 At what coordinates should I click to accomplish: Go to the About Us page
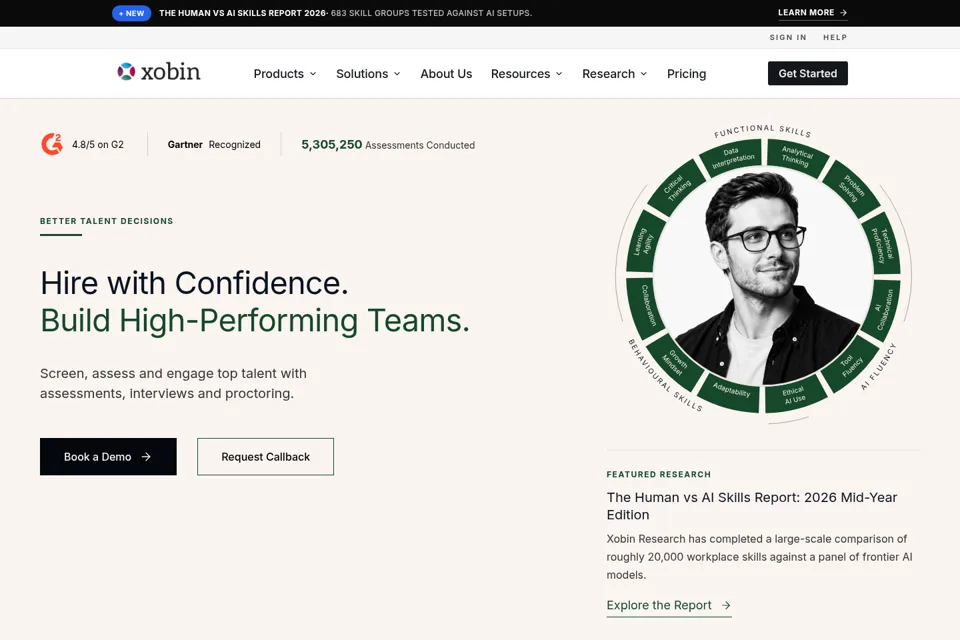(x=446, y=73)
